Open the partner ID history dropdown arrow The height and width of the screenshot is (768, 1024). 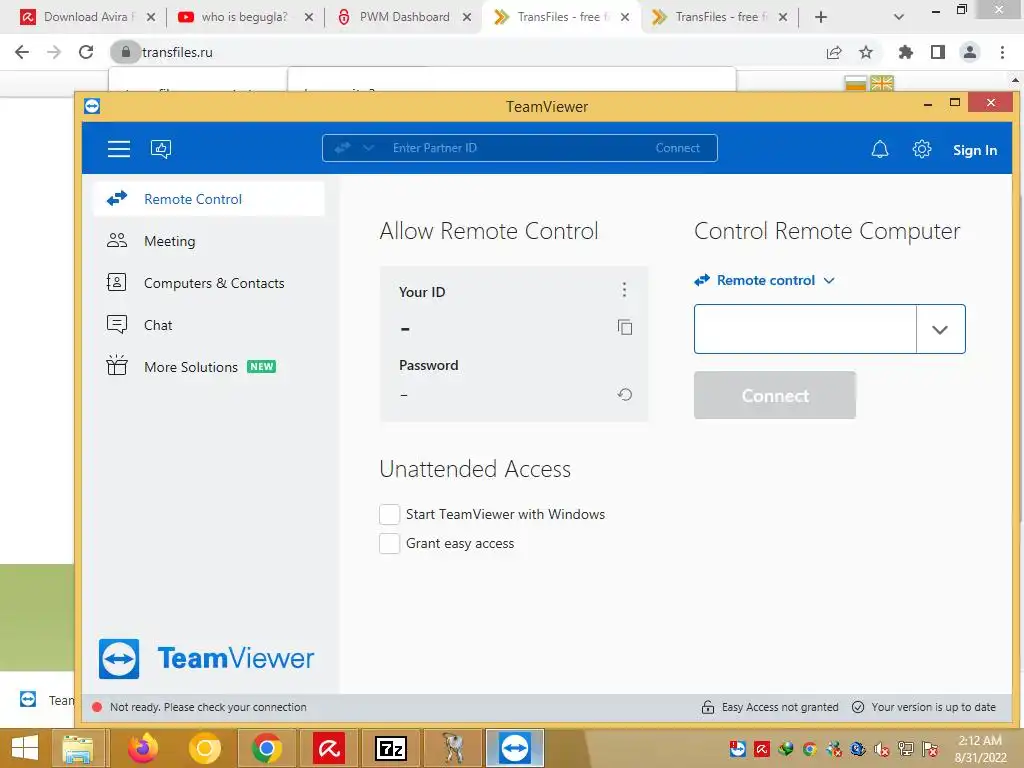(940, 329)
